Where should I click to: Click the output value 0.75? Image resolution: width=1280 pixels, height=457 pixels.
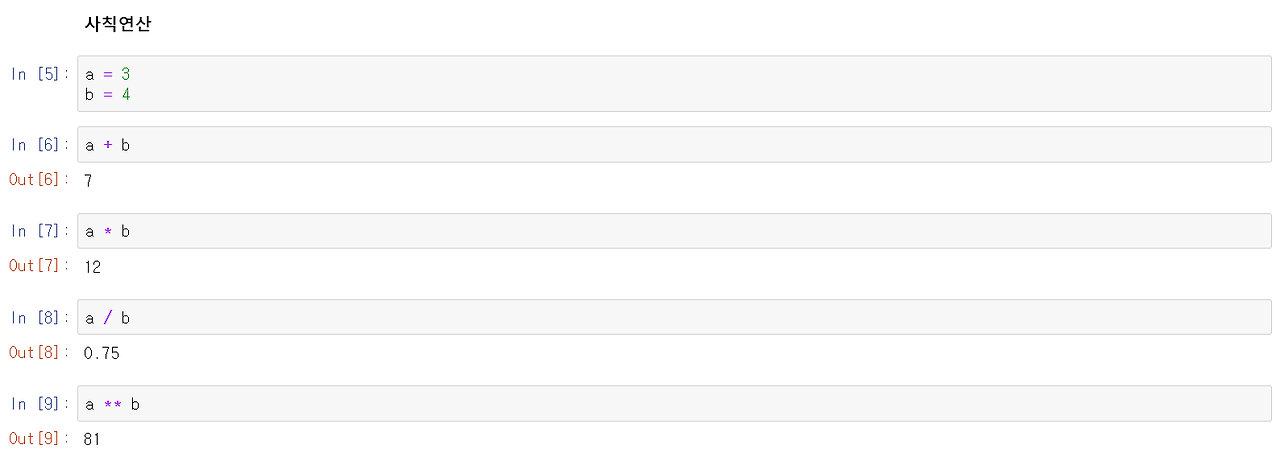[x=102, y=353]
